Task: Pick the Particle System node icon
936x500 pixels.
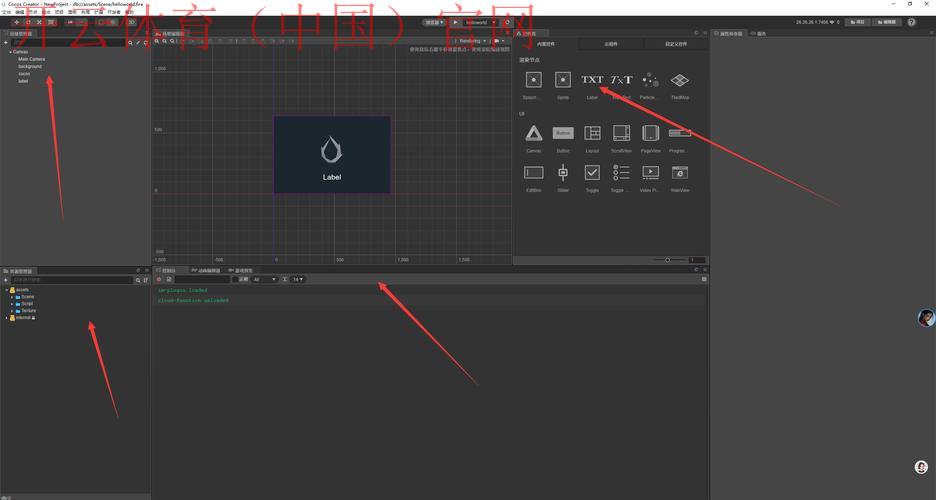Action: [x=650, y=80]
